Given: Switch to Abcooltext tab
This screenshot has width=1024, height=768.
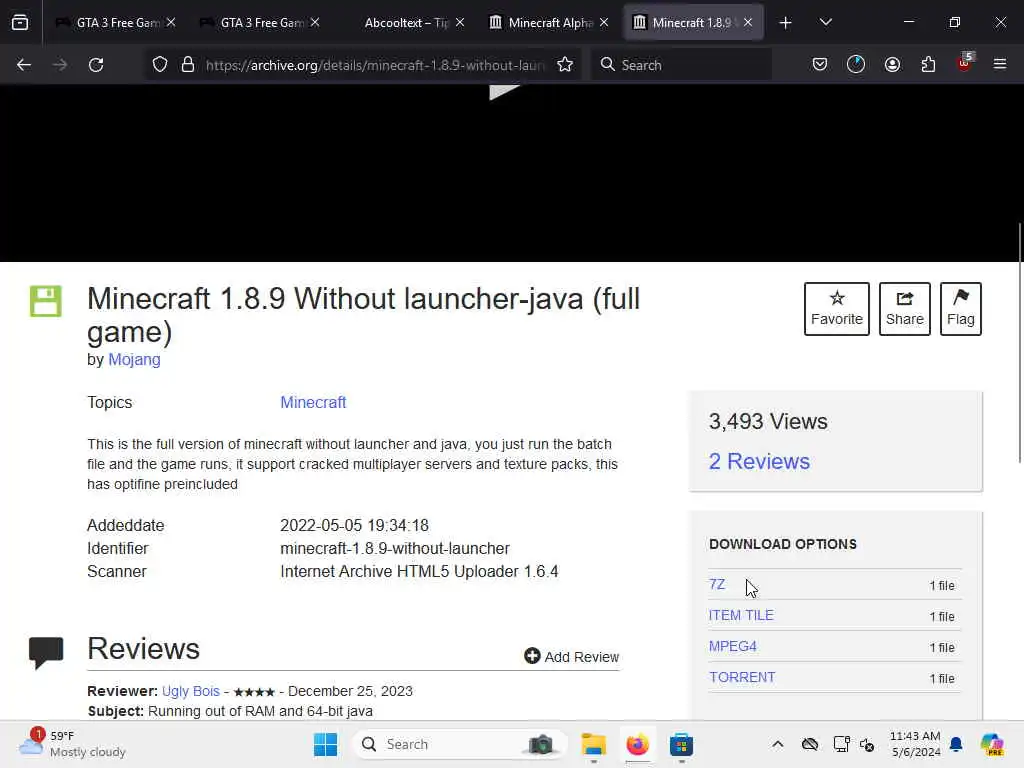Looking at the screenshot, I should (x=406, y=23).
